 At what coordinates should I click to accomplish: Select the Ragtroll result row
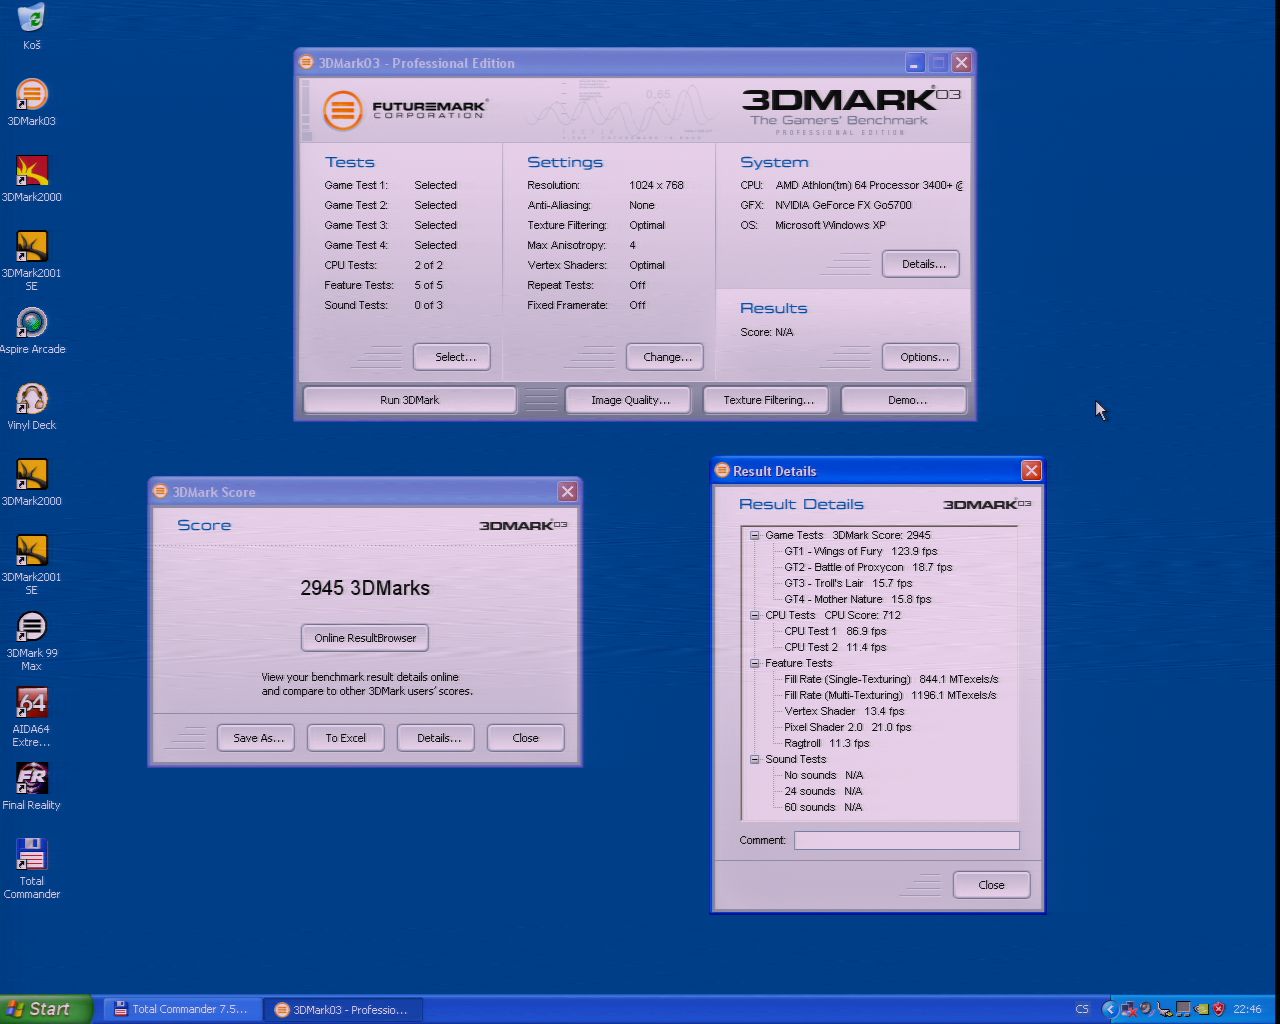point(826,743)
